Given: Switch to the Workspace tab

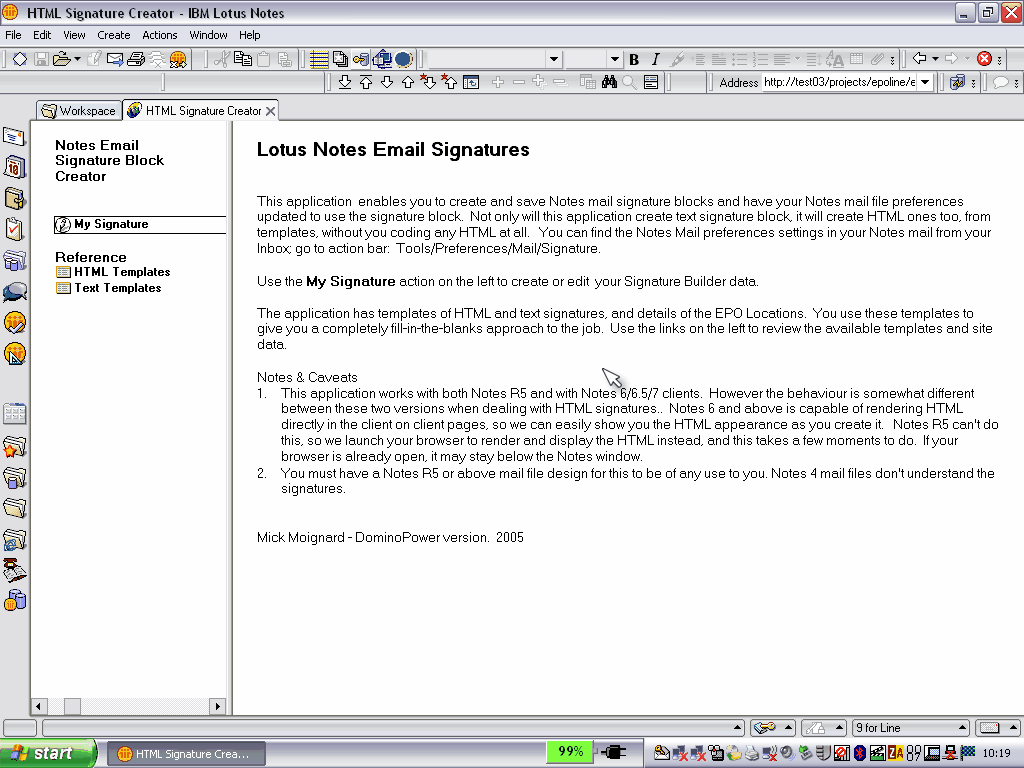Looking at the screenshot, I should click(78, 111).
